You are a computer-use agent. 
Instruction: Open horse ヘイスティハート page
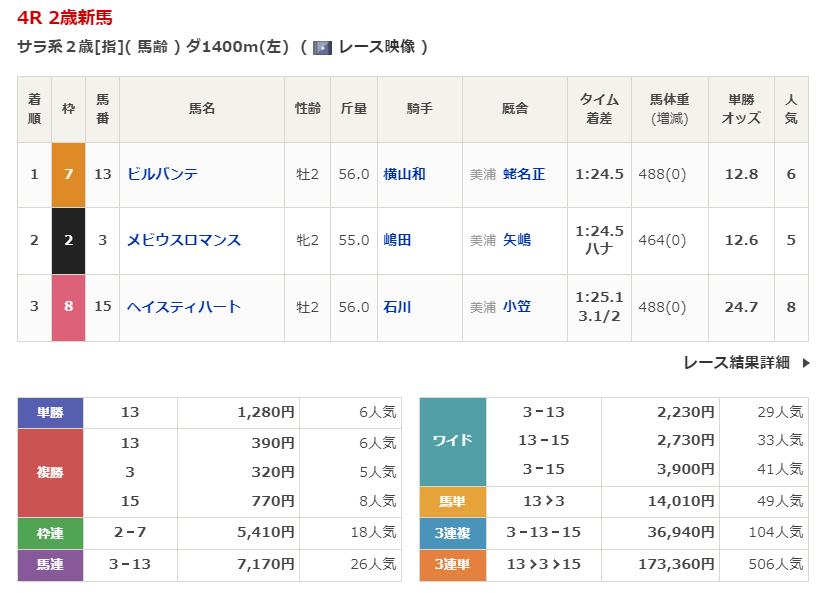184,307
